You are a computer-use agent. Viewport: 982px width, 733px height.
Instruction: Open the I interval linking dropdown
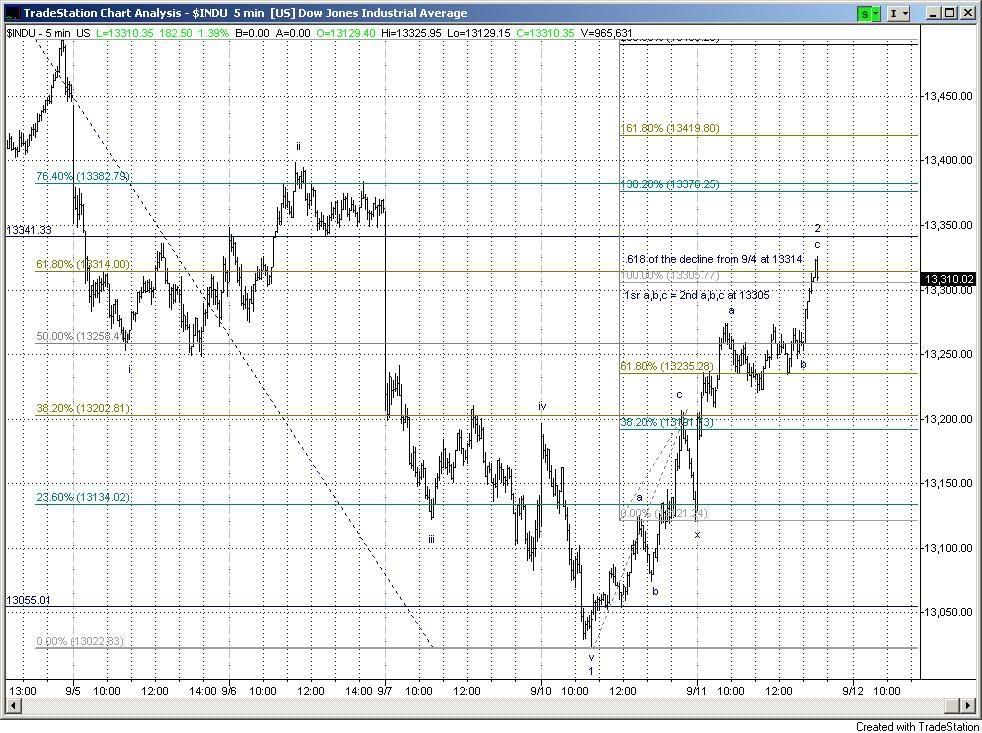[x=899, y=13]
